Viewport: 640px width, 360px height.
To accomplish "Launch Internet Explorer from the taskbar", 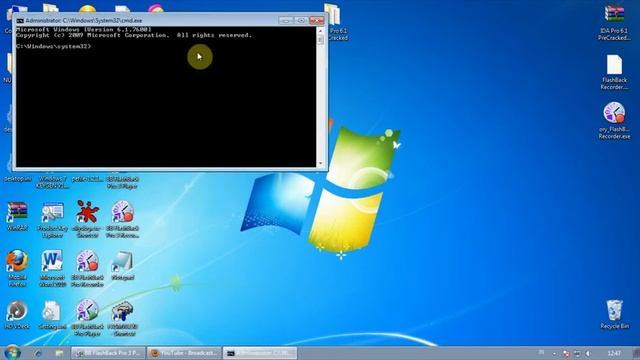I will point(38,353).
